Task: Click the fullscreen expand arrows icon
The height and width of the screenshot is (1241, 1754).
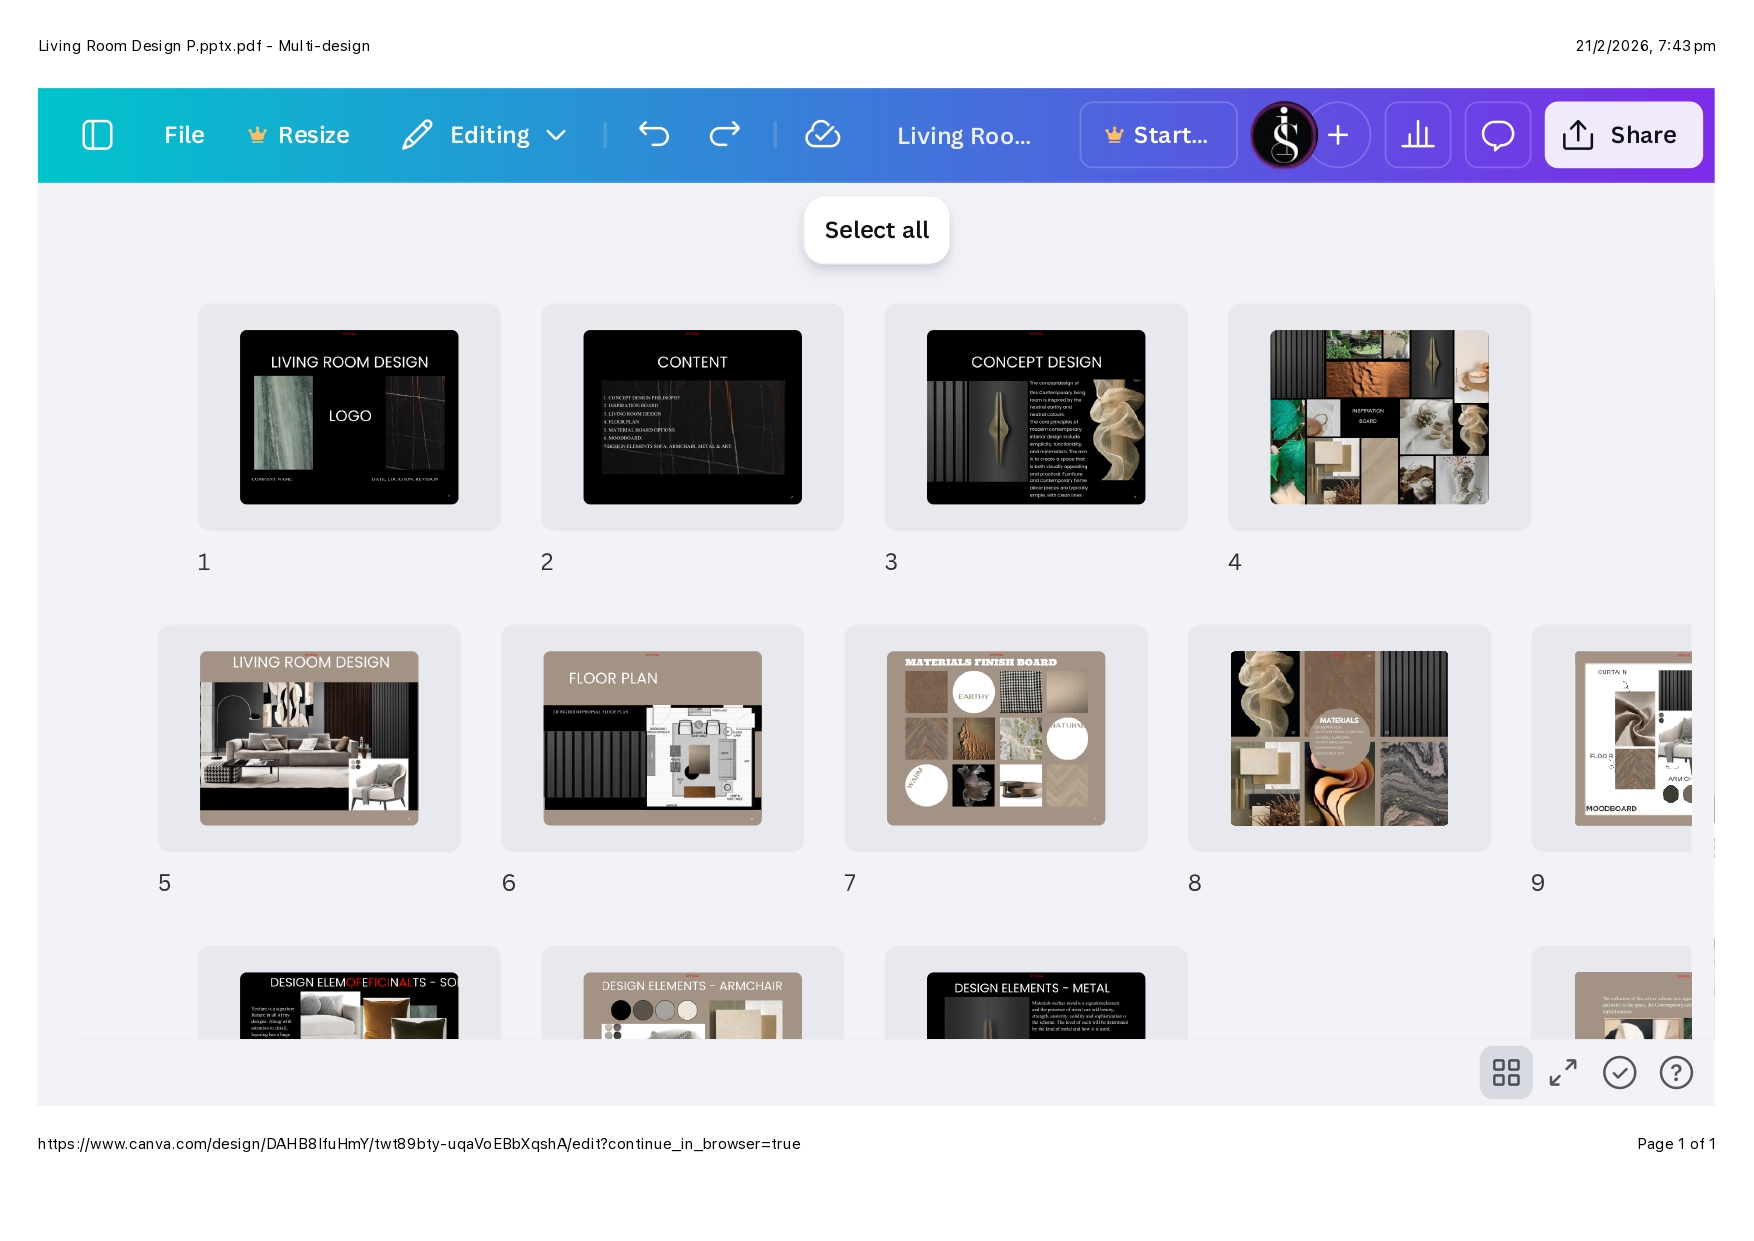Action: coord(1563,1072)
